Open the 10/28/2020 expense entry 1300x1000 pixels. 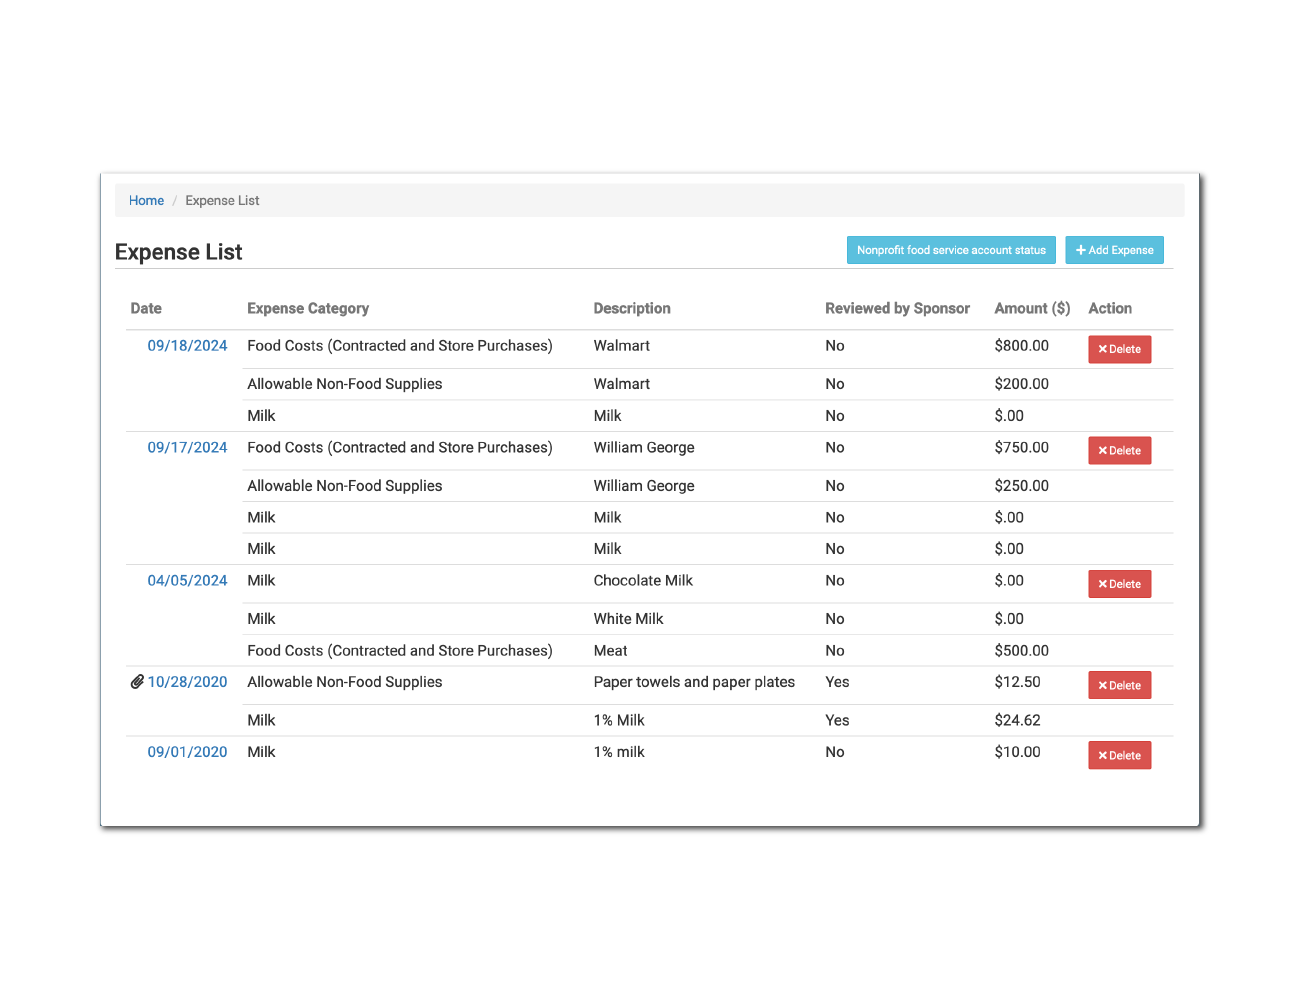(x=187, y=682)
